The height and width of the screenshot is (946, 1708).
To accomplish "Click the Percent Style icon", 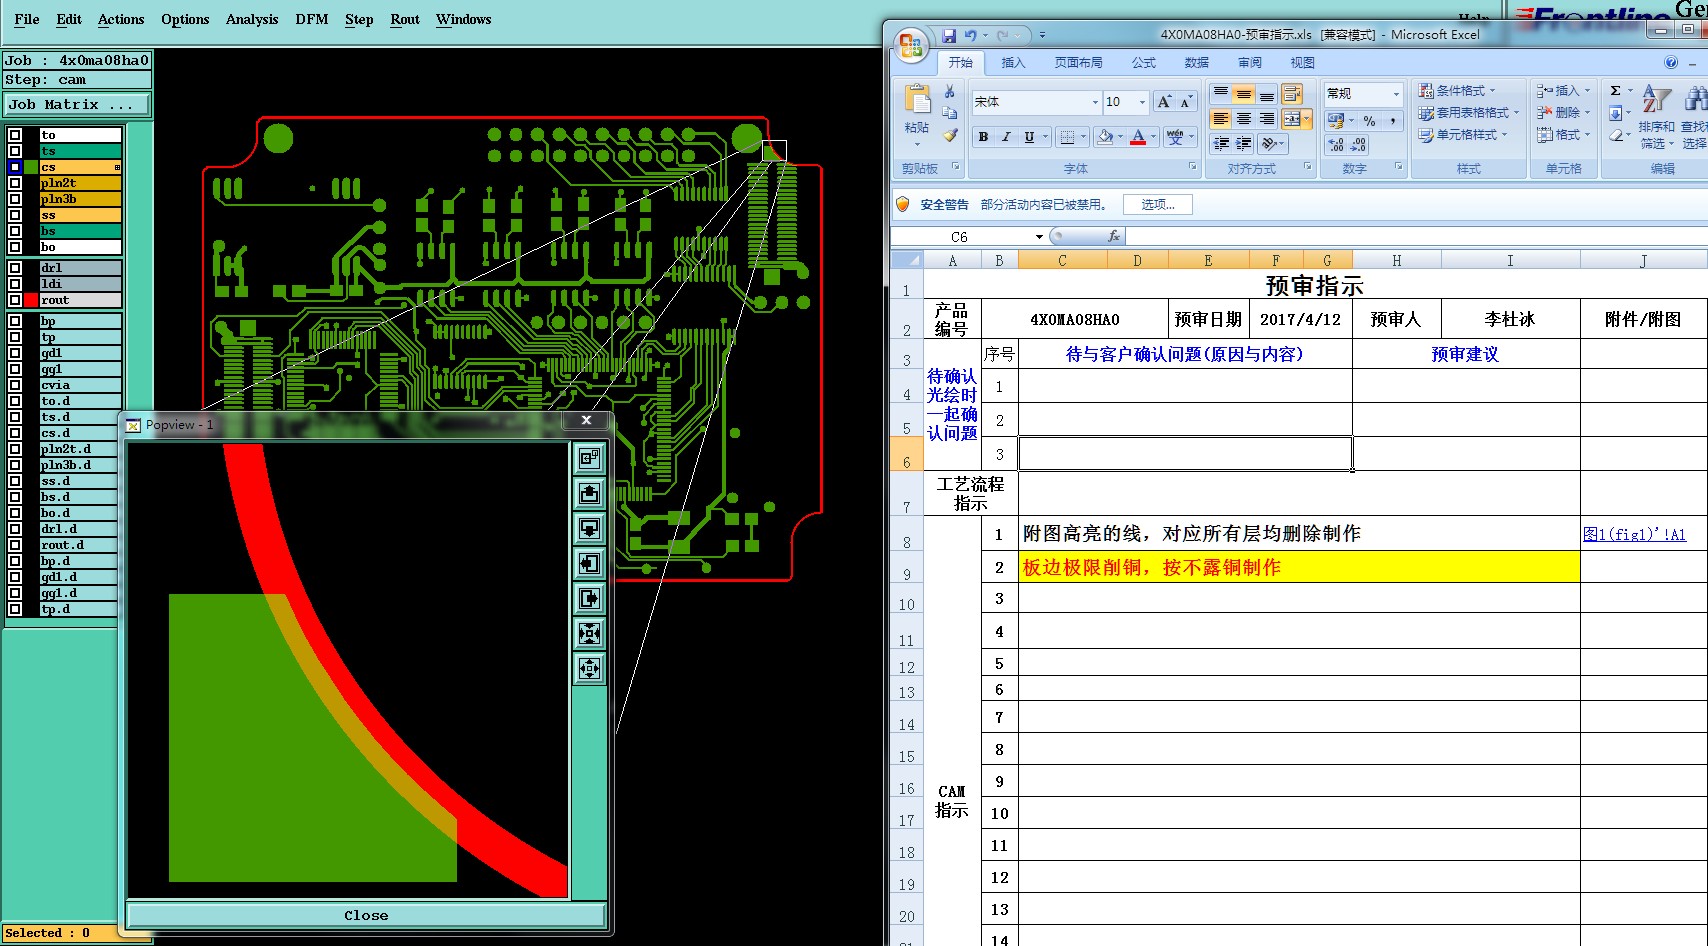I will pos(1369,121).
